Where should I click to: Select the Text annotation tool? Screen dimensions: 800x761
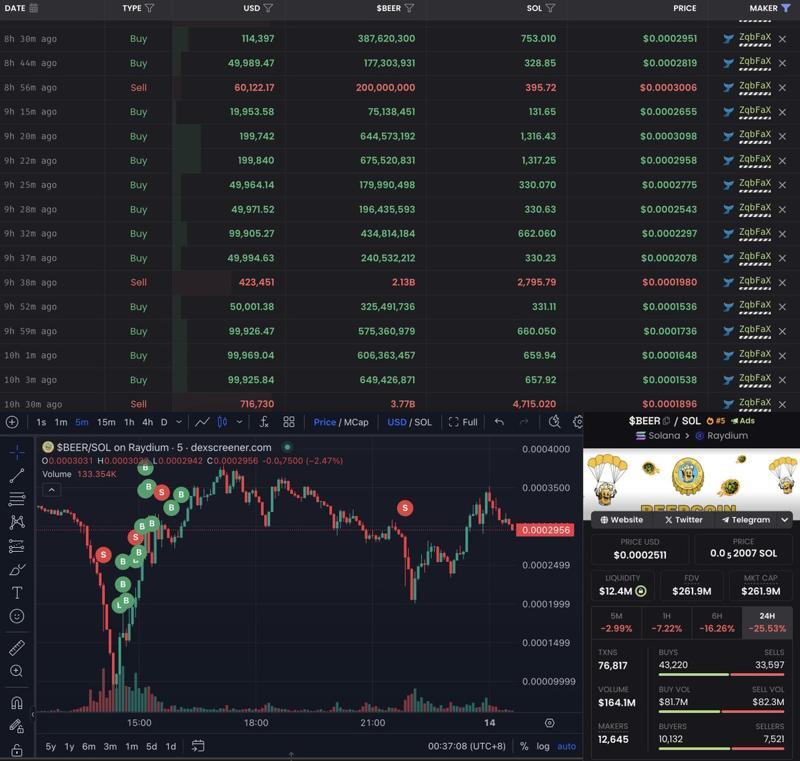17,593
